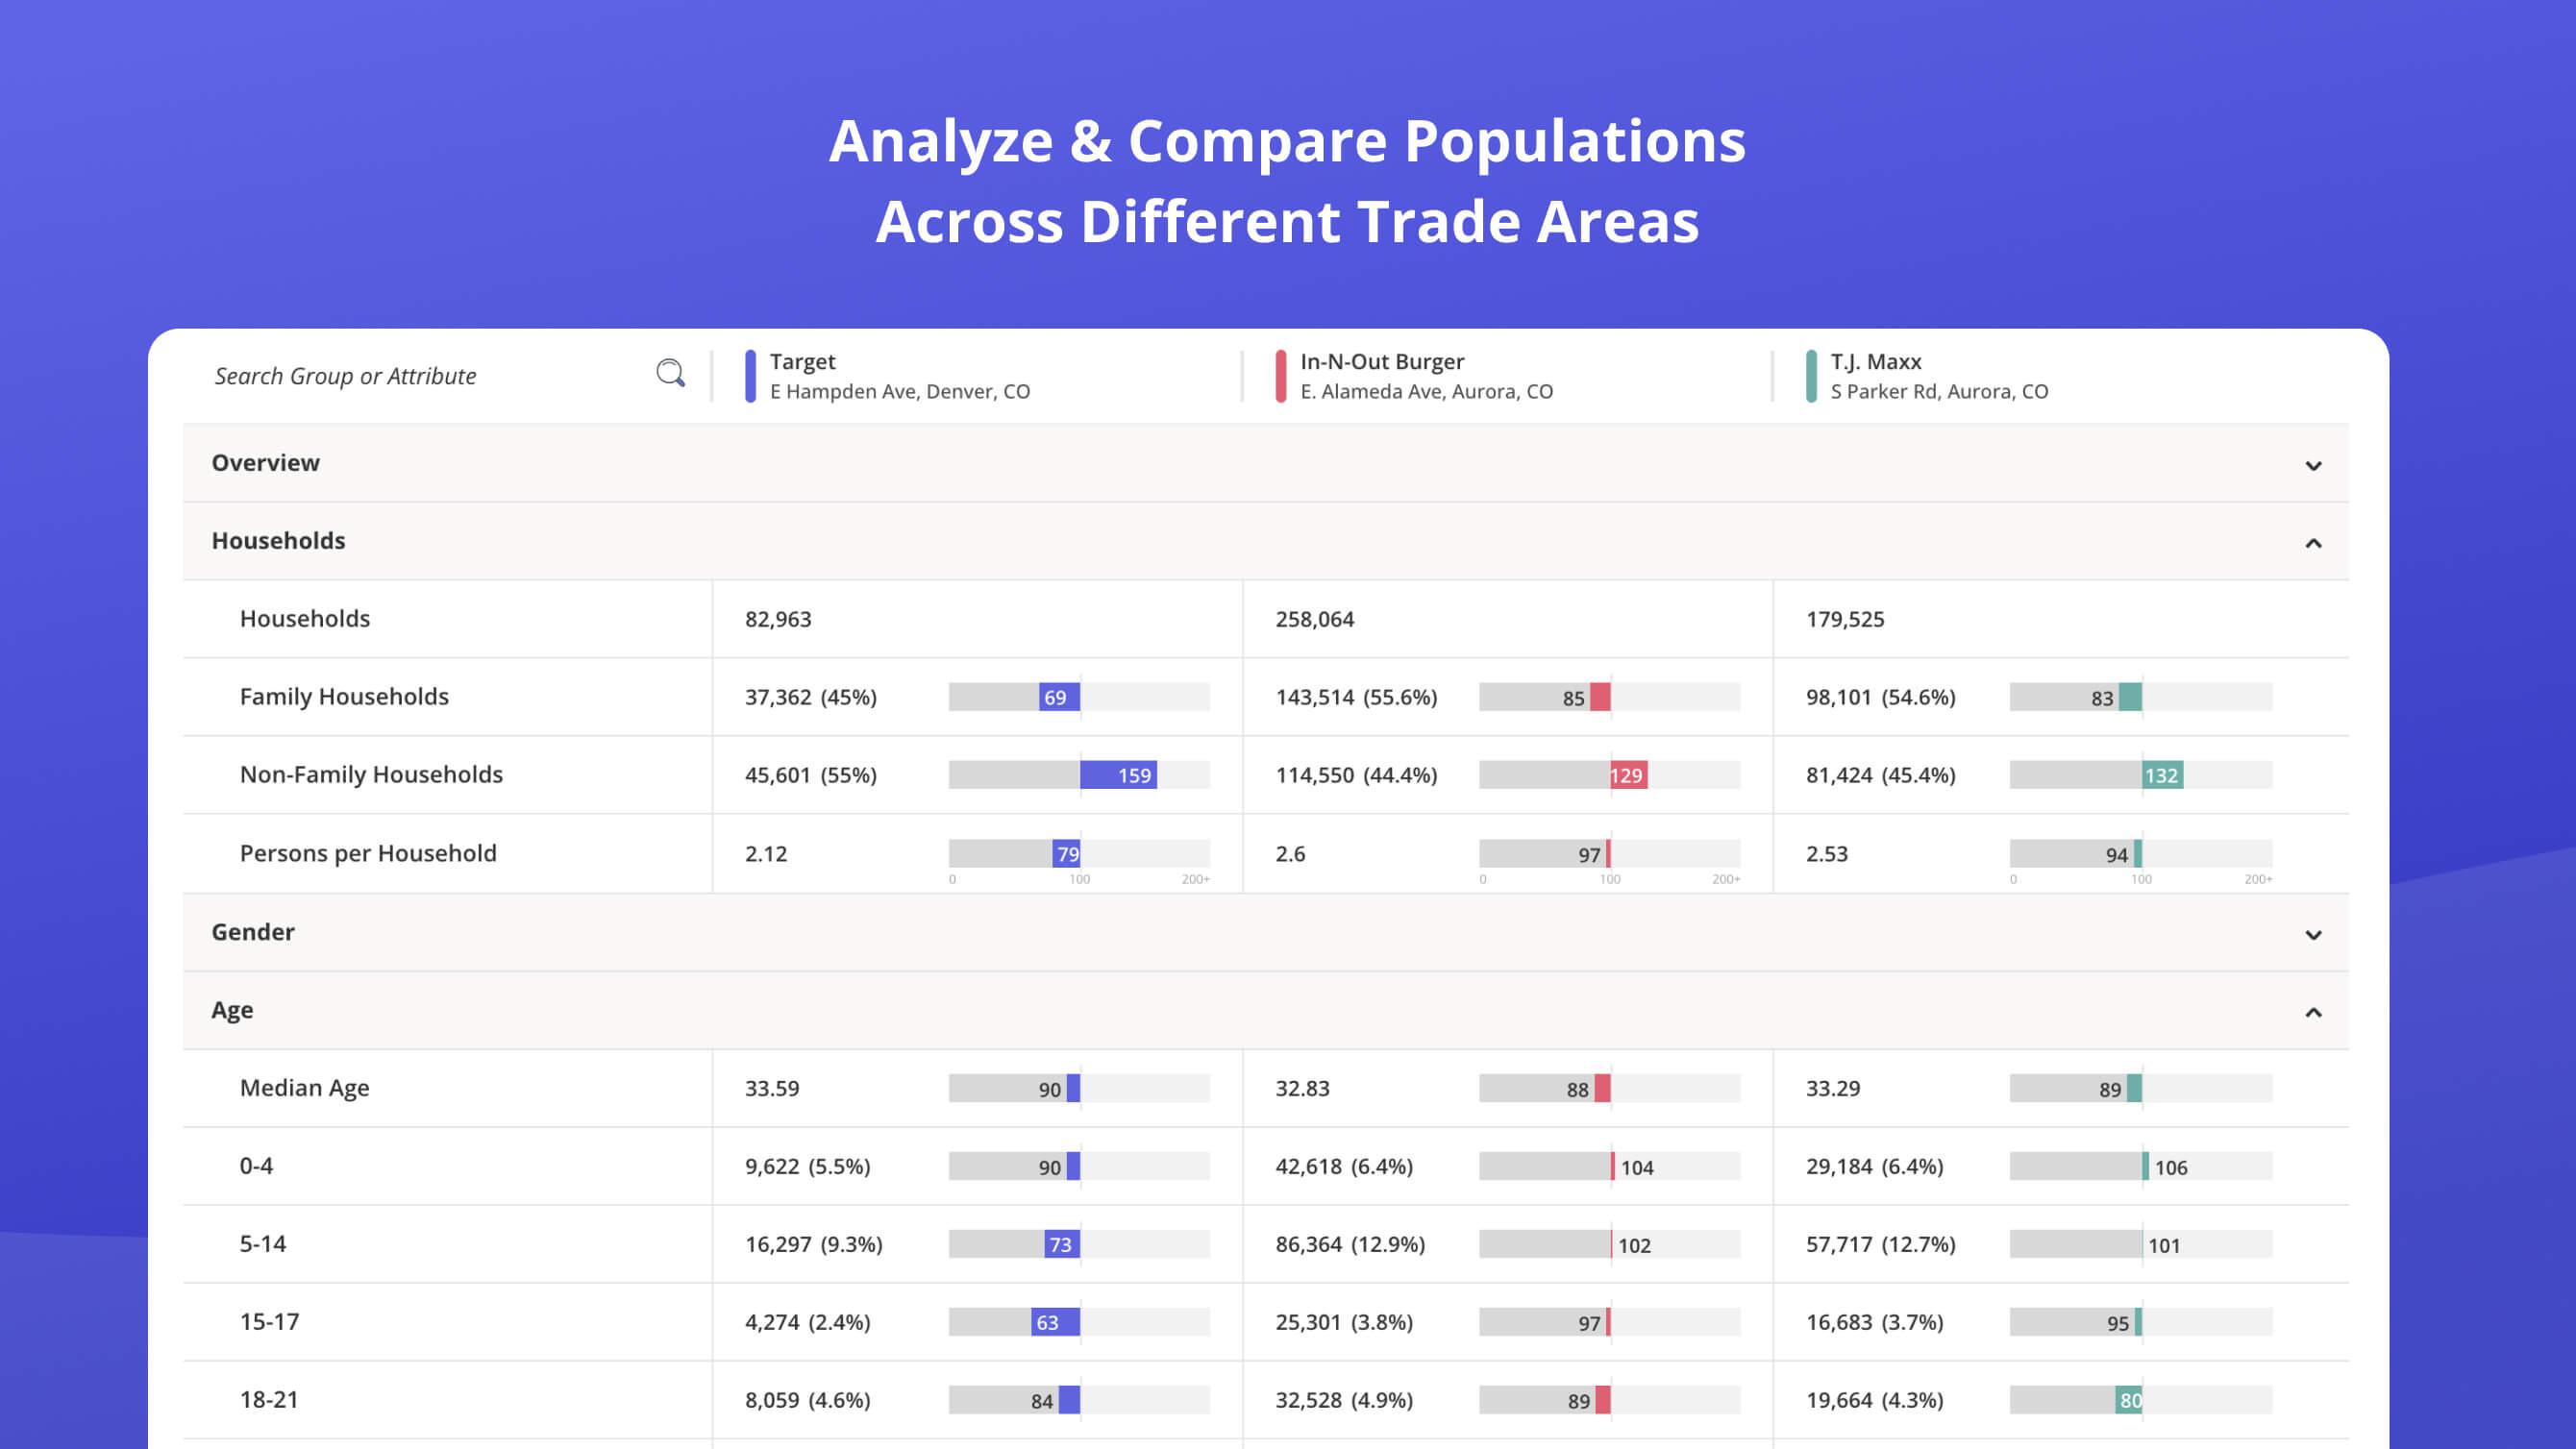Click Target's 159 Non-Family index bar
This screenshot has height=1449, width=2576.
click(1118, 775)
